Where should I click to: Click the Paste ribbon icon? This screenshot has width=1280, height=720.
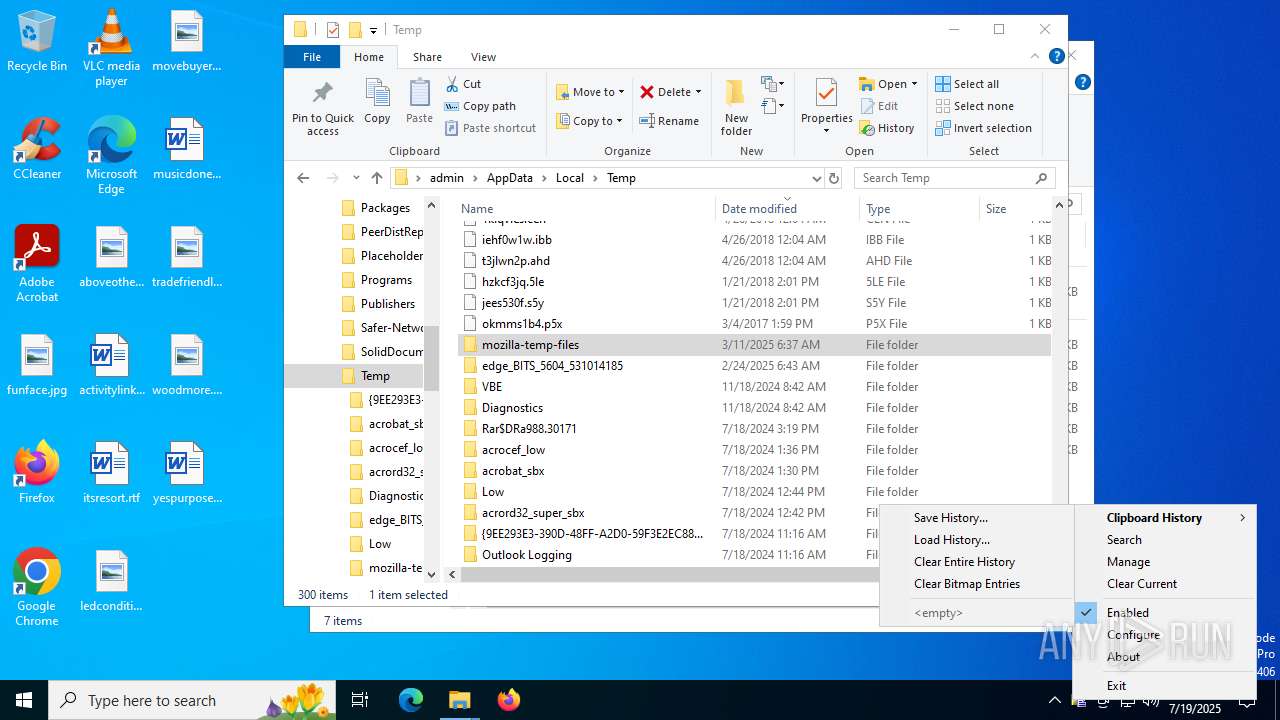coord(419,102)
